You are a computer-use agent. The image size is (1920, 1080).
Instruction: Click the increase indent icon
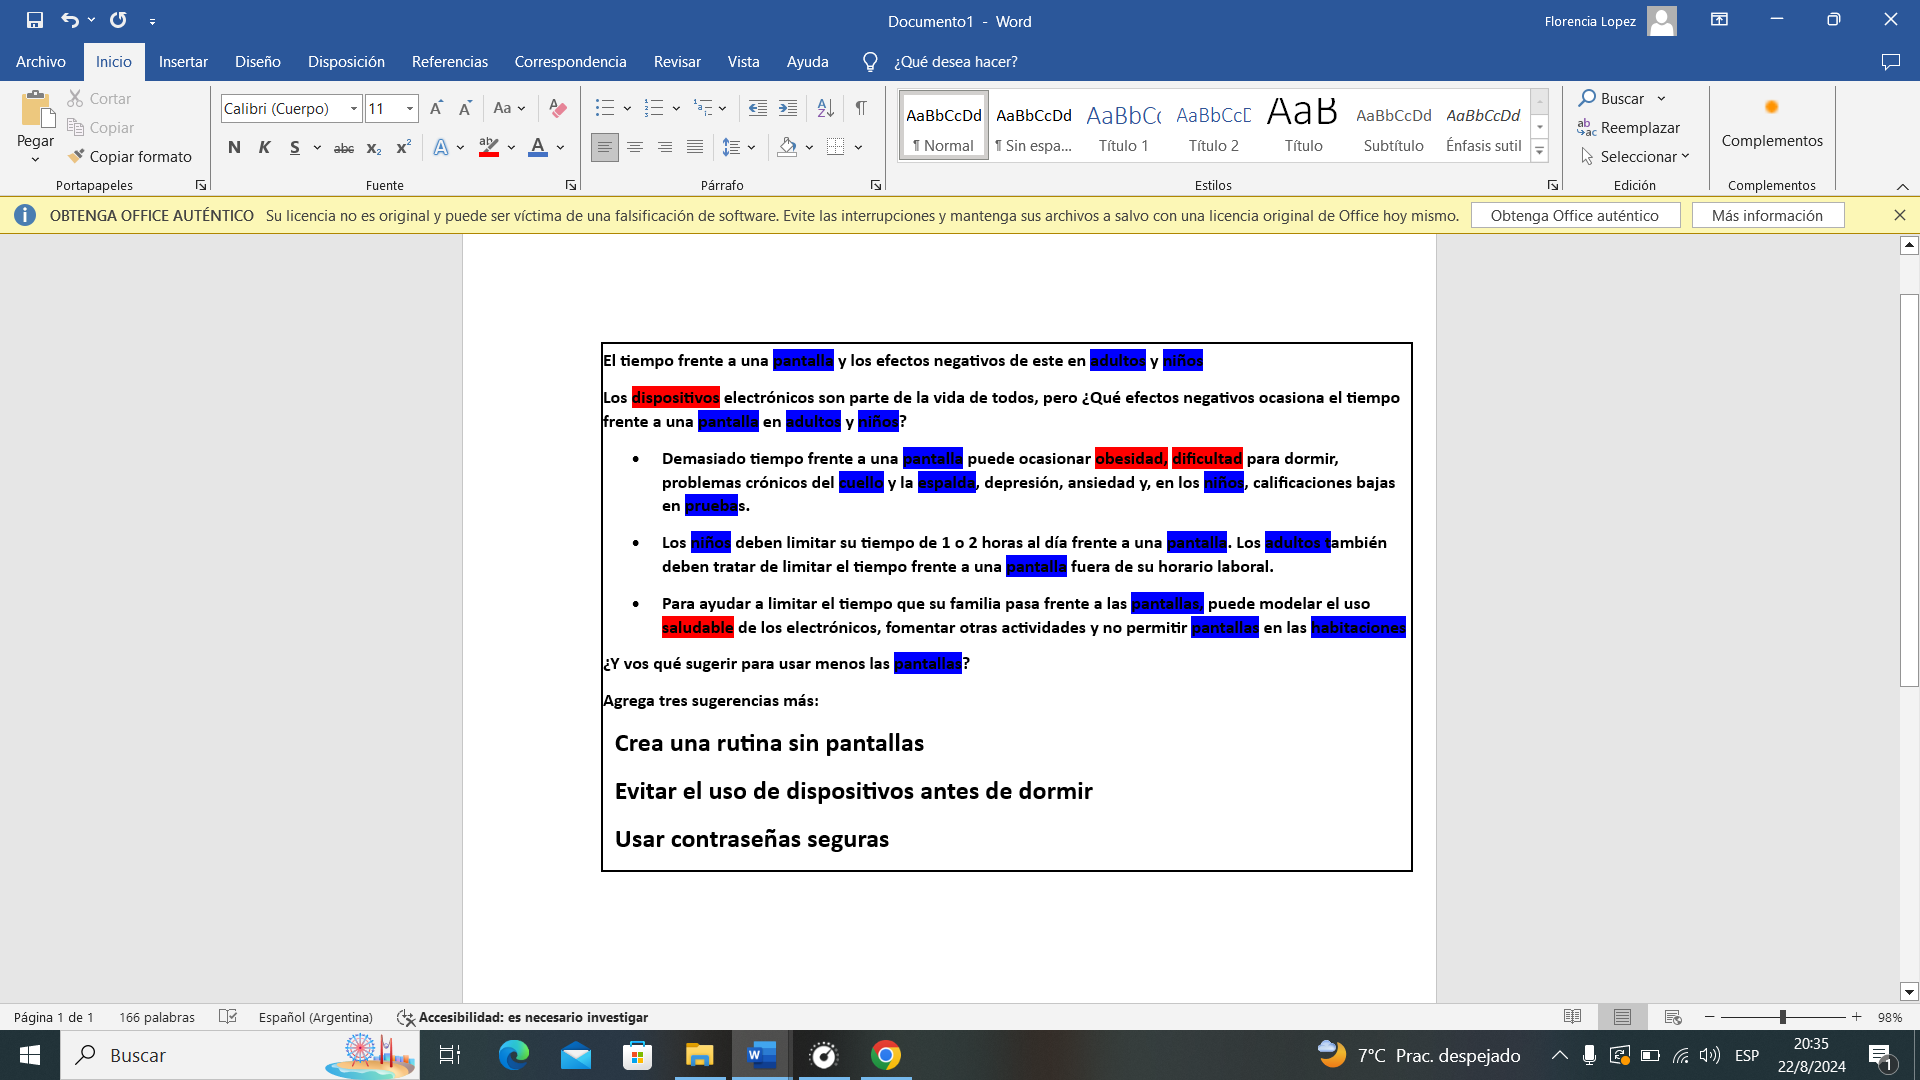click(788, 108)
